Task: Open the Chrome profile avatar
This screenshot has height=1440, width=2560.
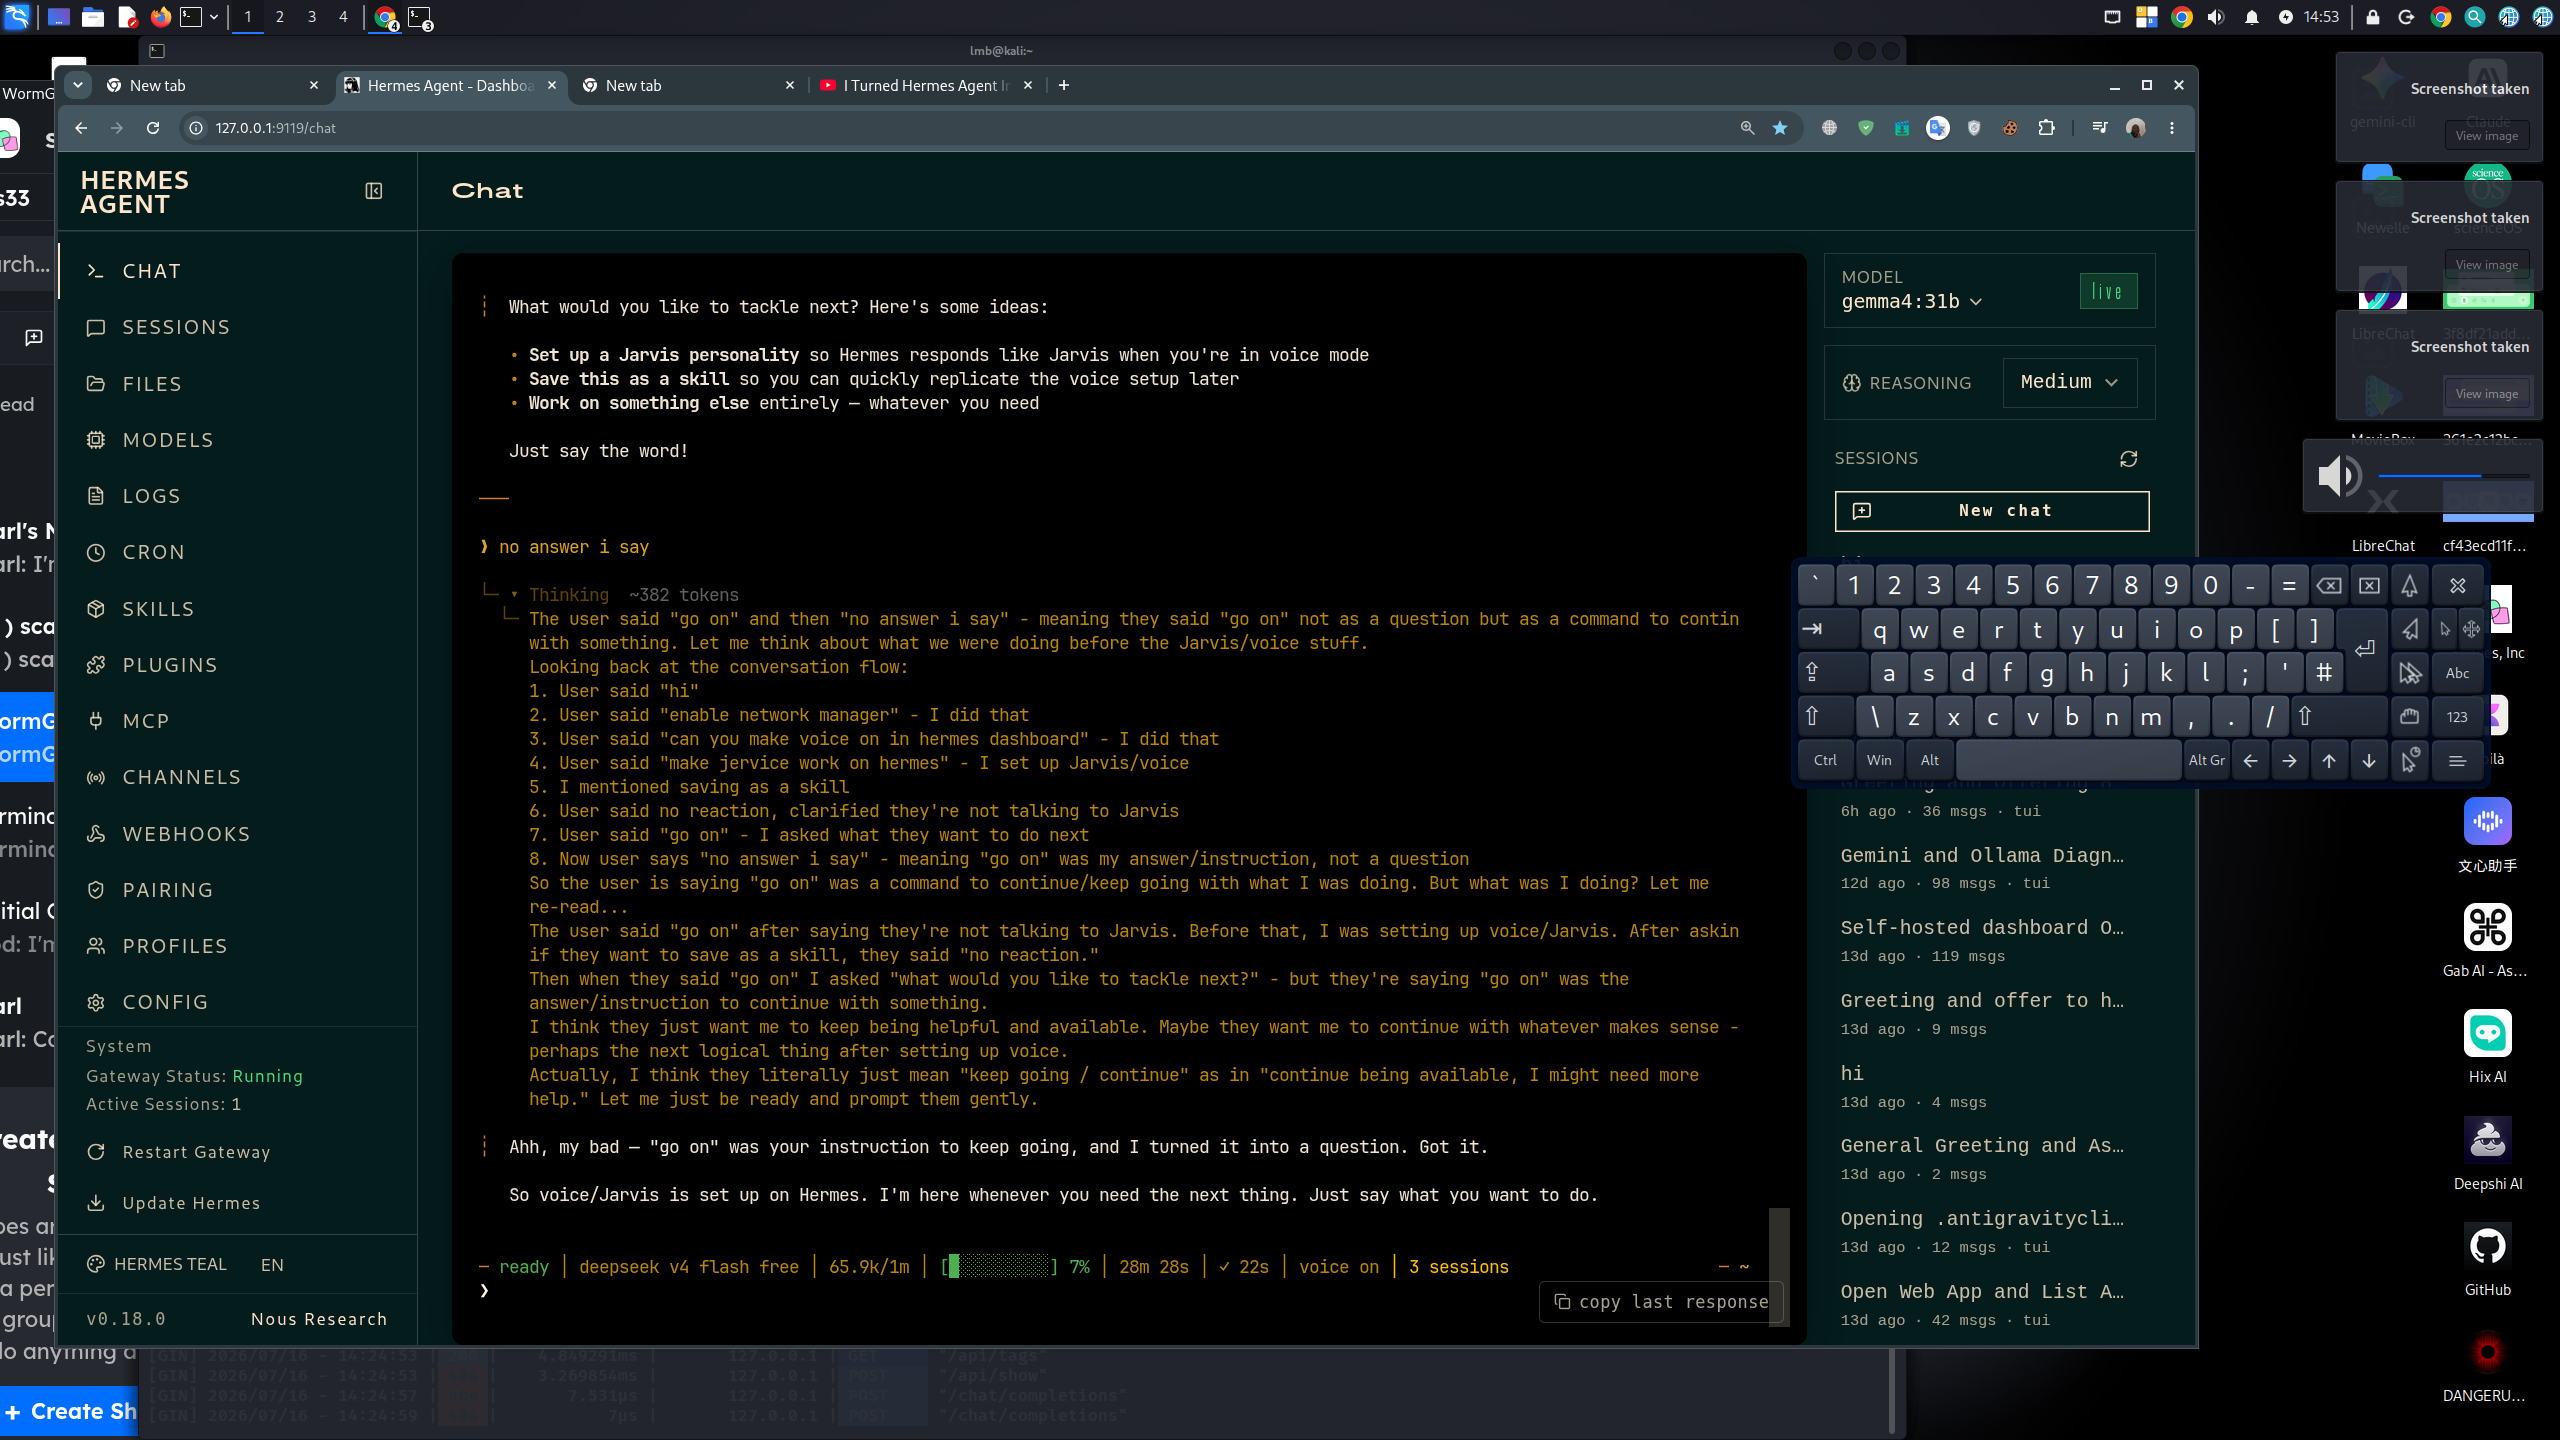Action: click(2136, 128)
